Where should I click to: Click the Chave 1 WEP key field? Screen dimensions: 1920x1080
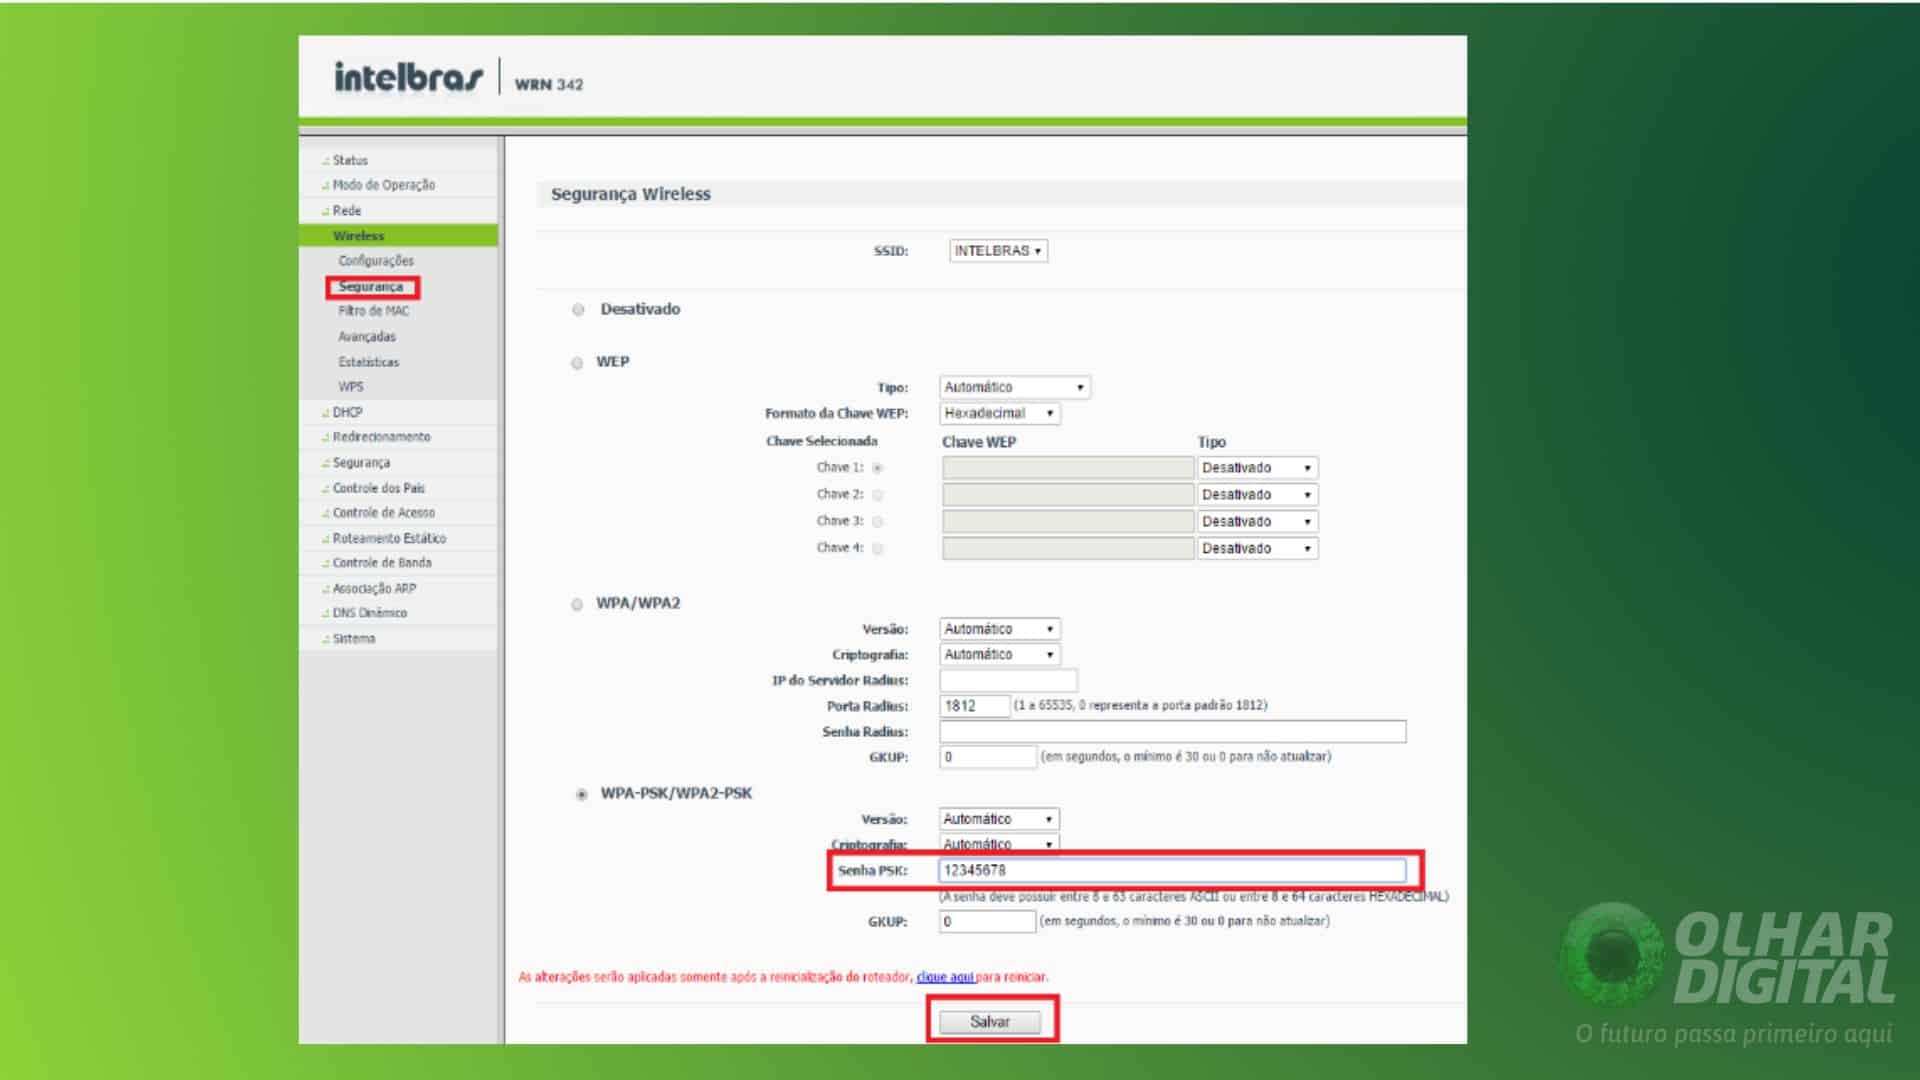tap(1068, 468)
